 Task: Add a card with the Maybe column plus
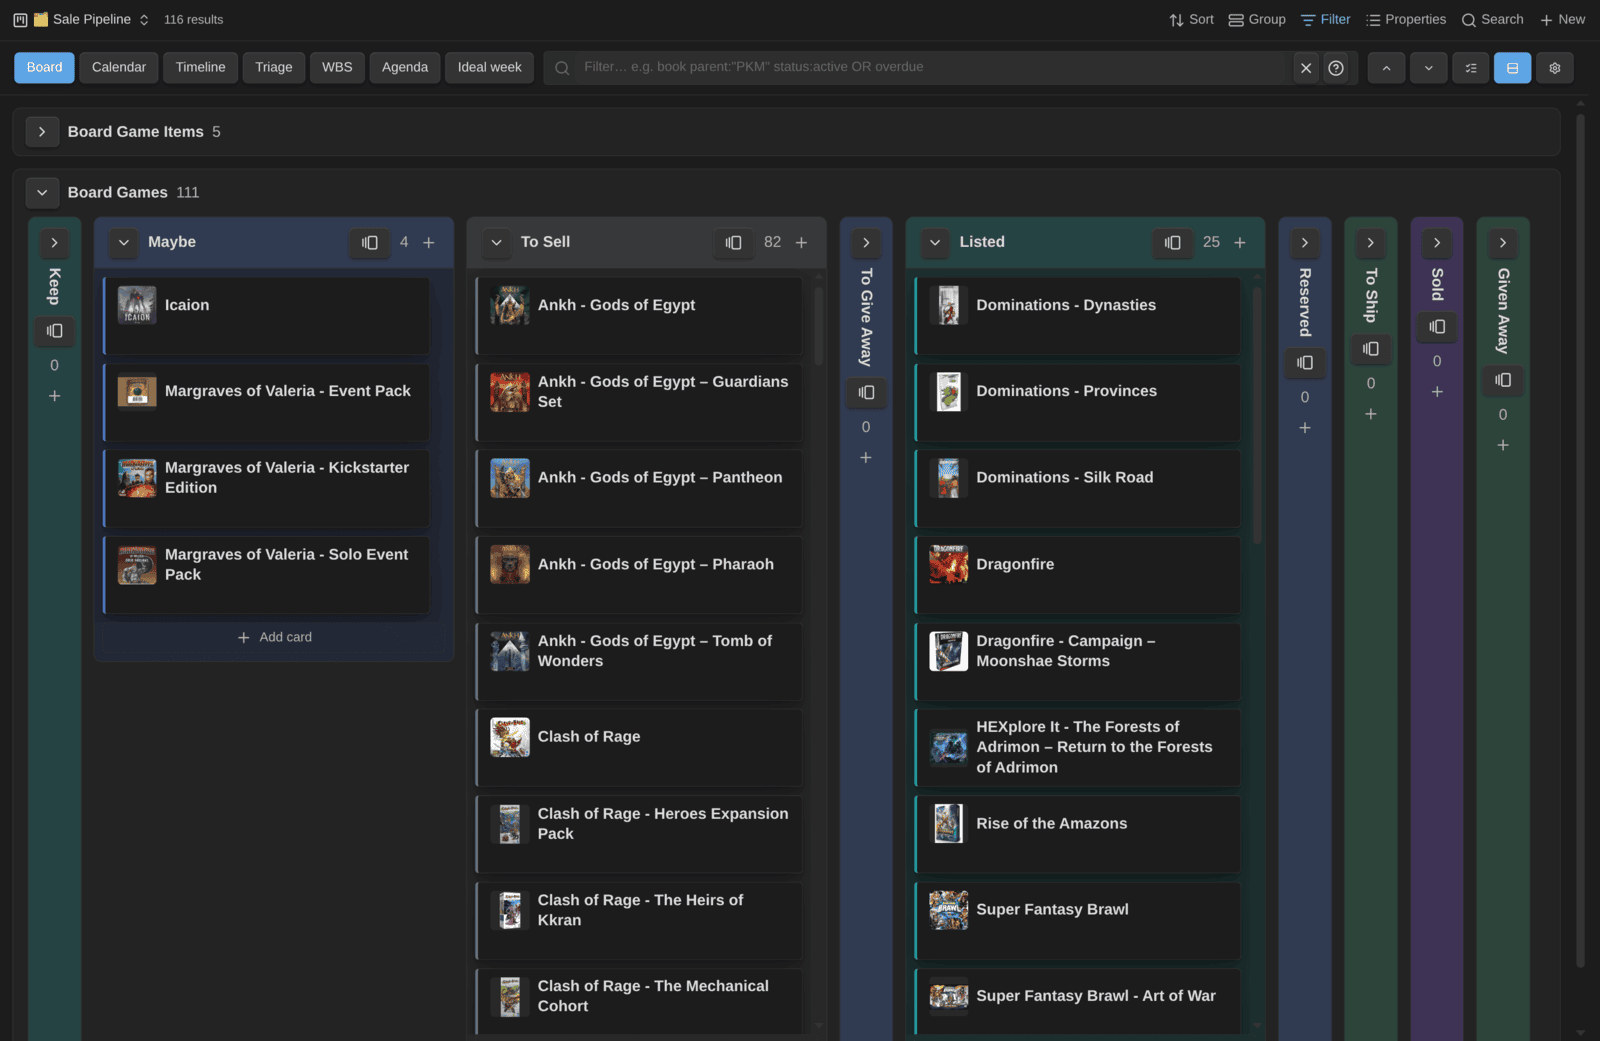pyautogui.click(x=429, y=243)
